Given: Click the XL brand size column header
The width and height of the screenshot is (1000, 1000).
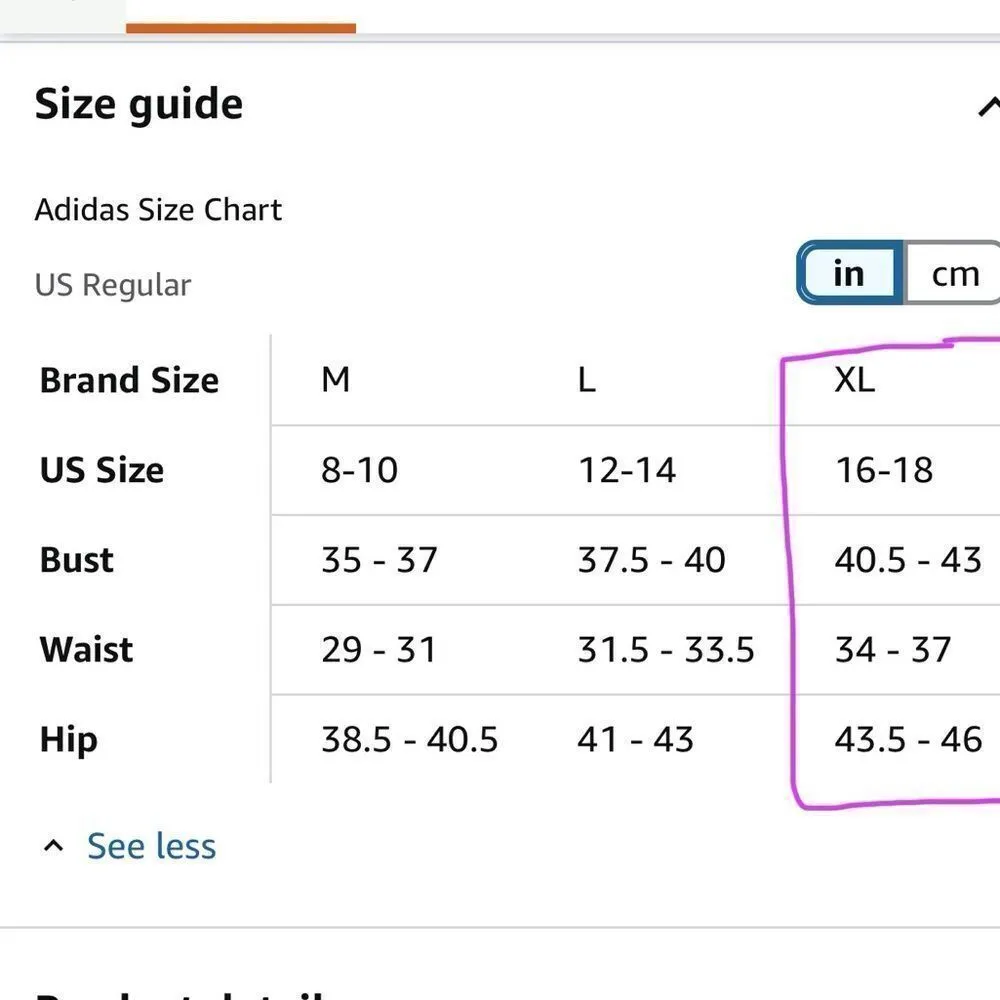Looking at the screenshot, I should click(855, 380).
